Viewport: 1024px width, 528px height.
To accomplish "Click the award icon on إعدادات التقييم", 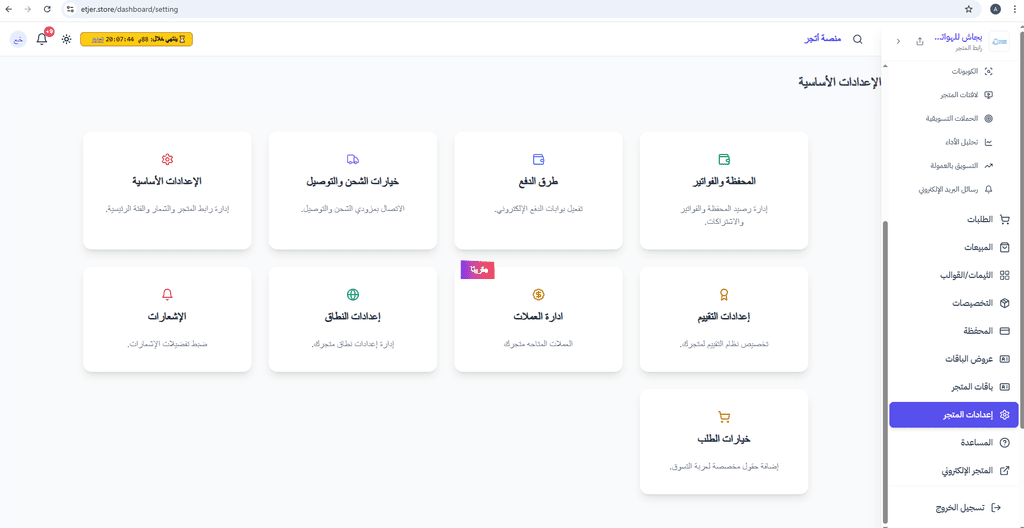I will click(724, 294).
